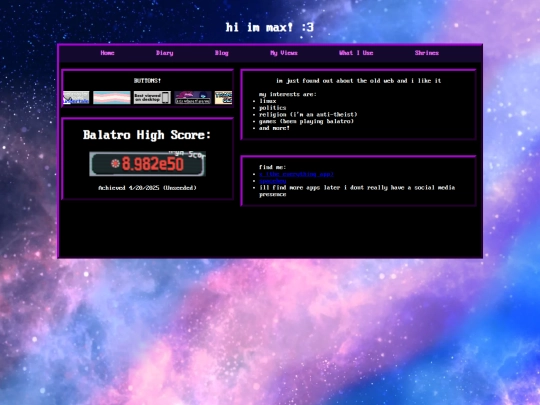Open the What I Use page
The image size is (540, 405).
[356, 53]
